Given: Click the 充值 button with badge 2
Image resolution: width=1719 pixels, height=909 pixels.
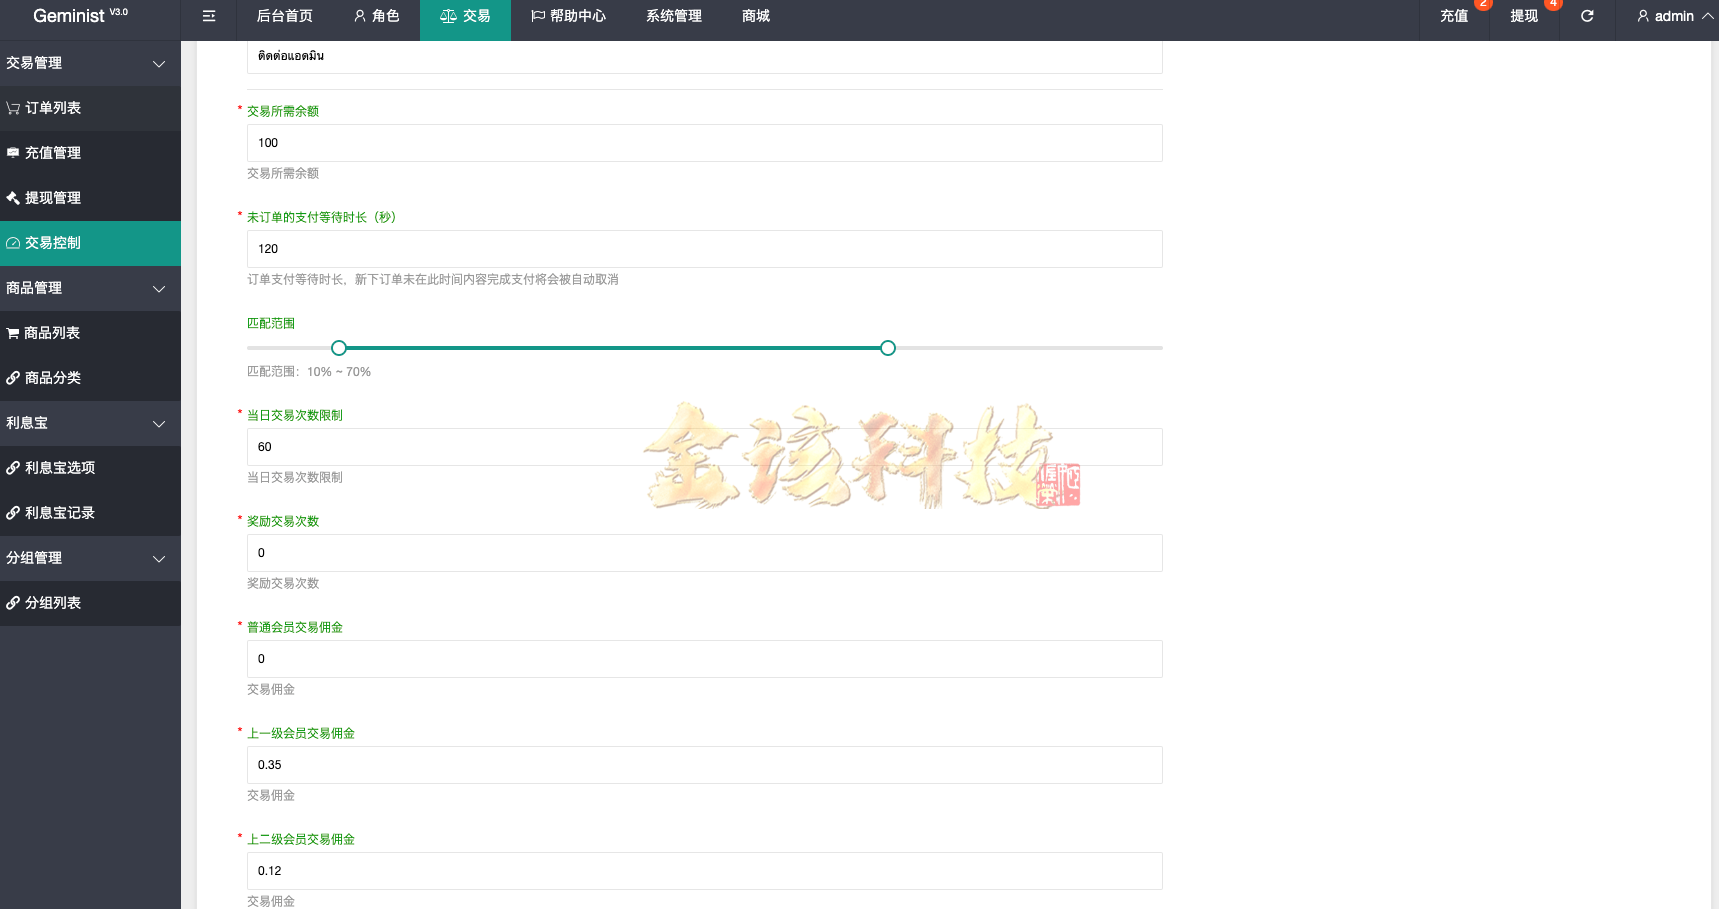Looking at the screenshot, I should pyautogui.click(x=1455, y=16).
